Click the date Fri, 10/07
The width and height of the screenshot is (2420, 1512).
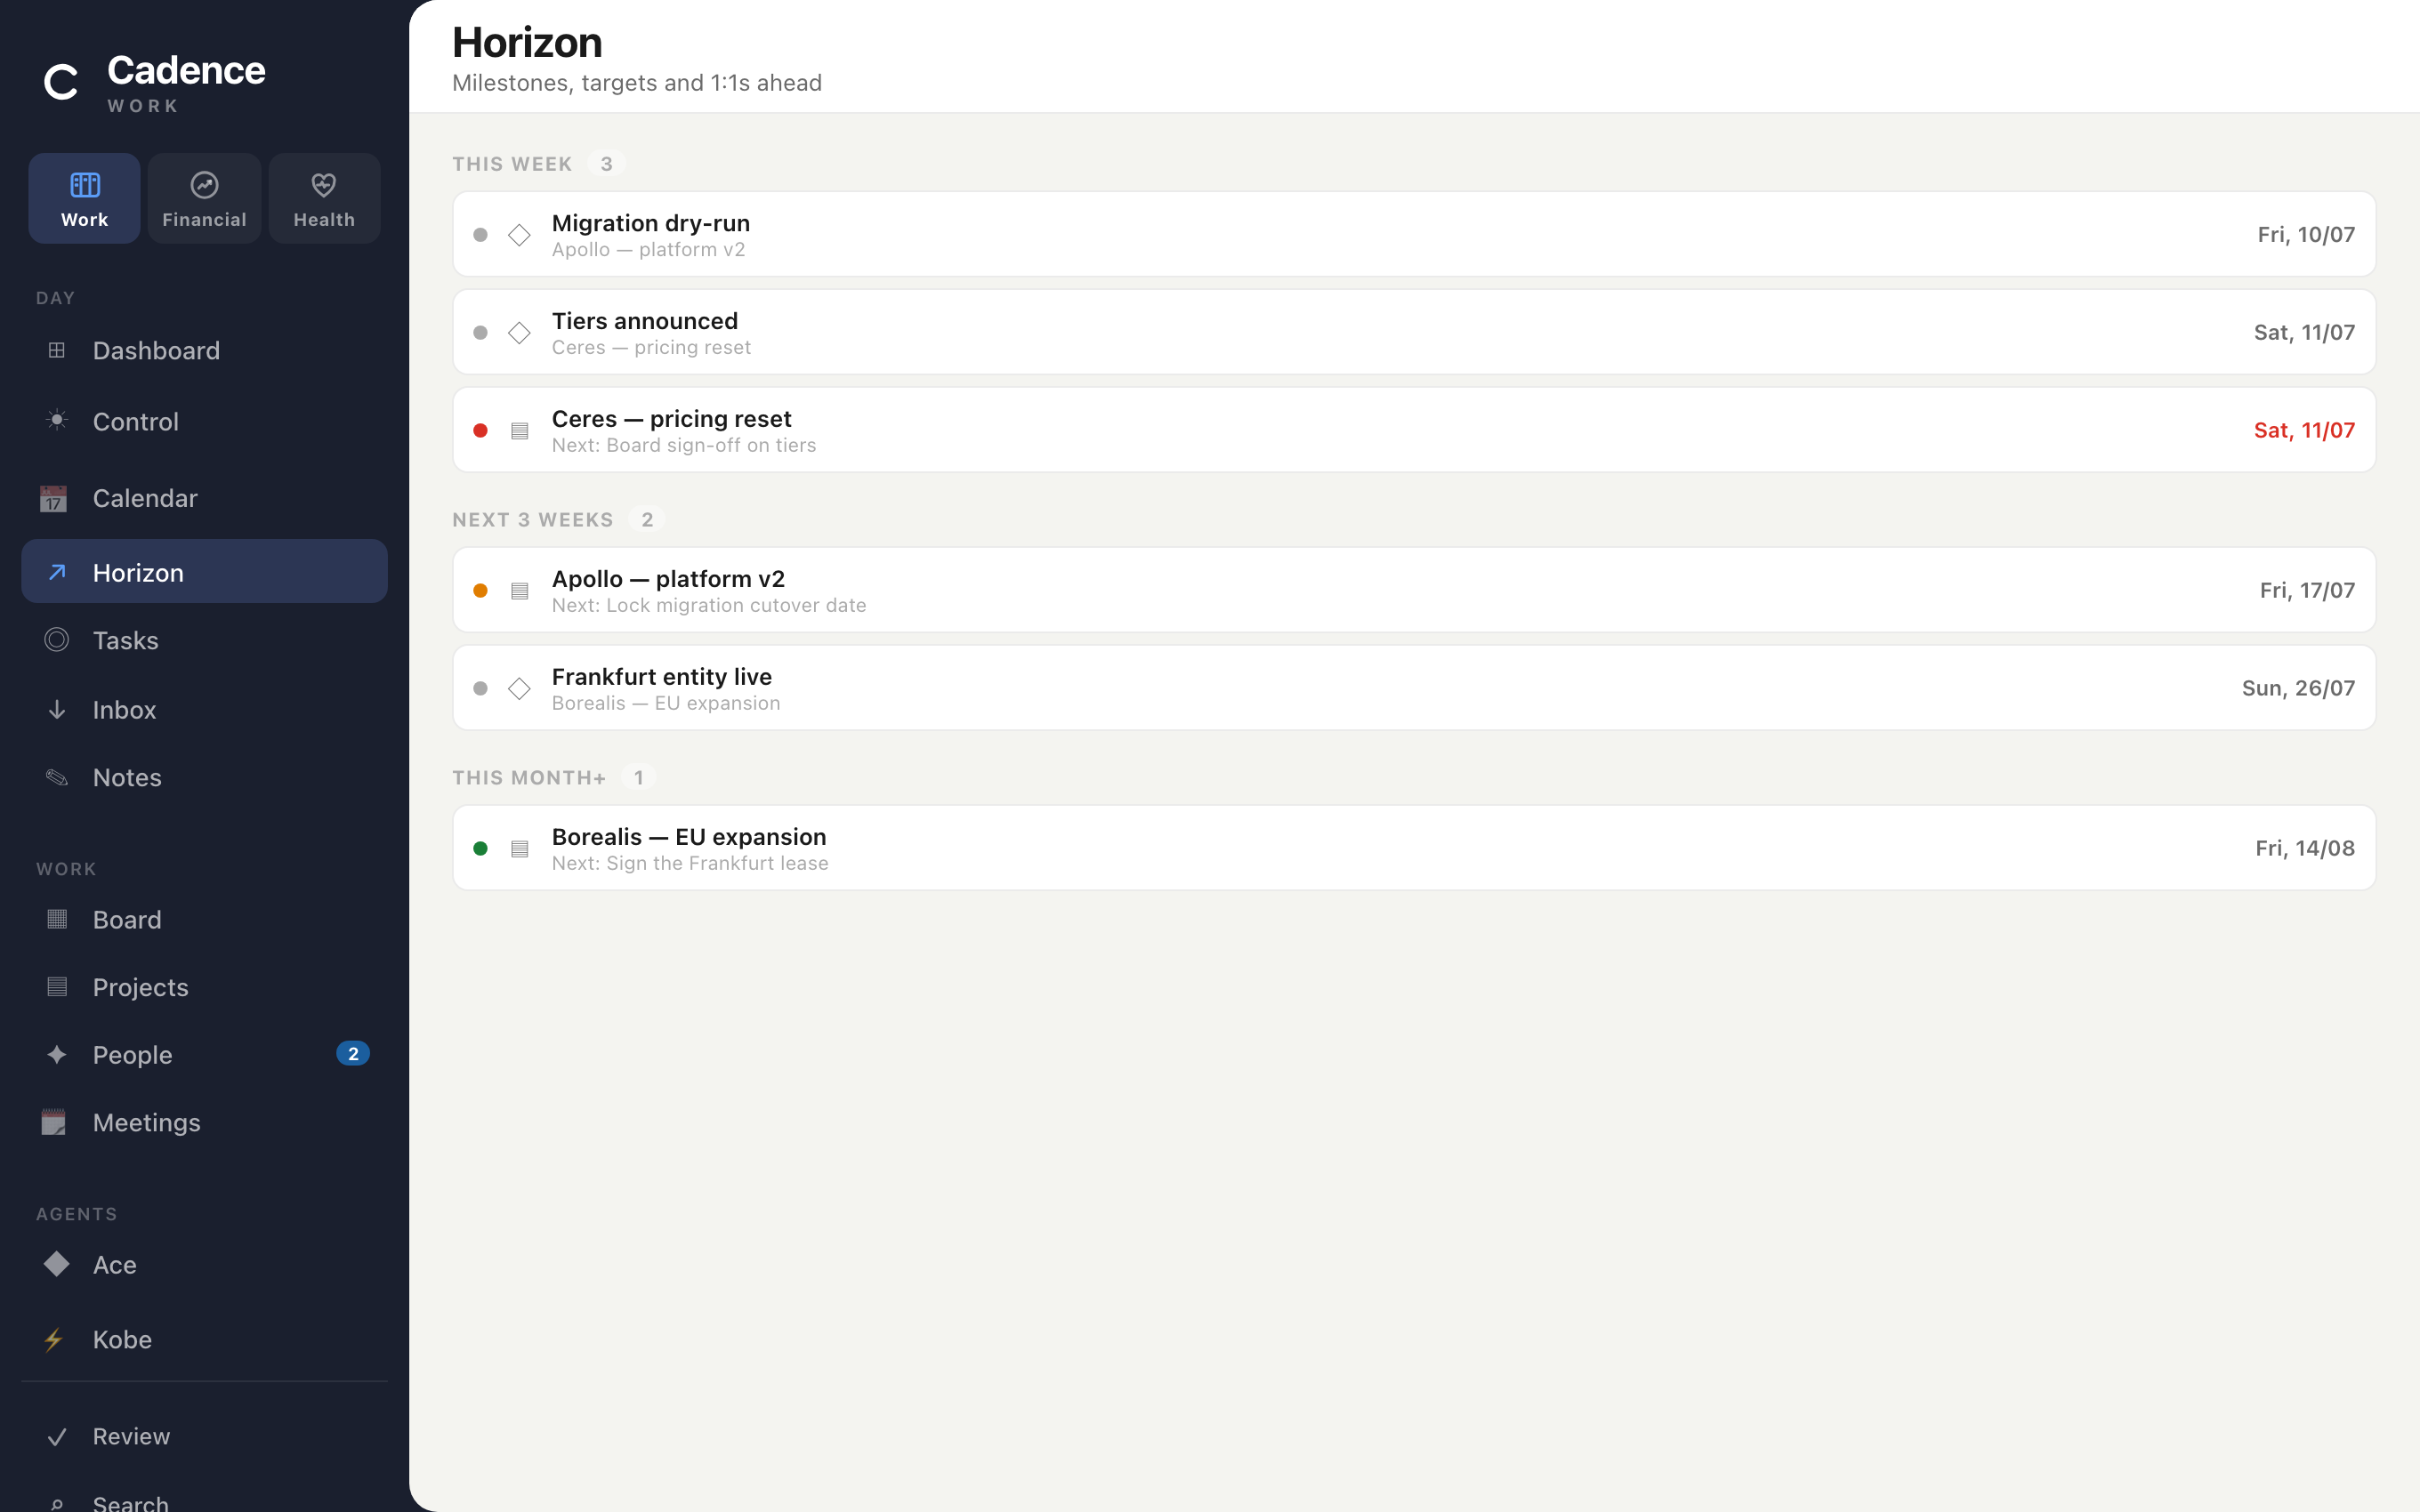click(x=2306, y=234)
